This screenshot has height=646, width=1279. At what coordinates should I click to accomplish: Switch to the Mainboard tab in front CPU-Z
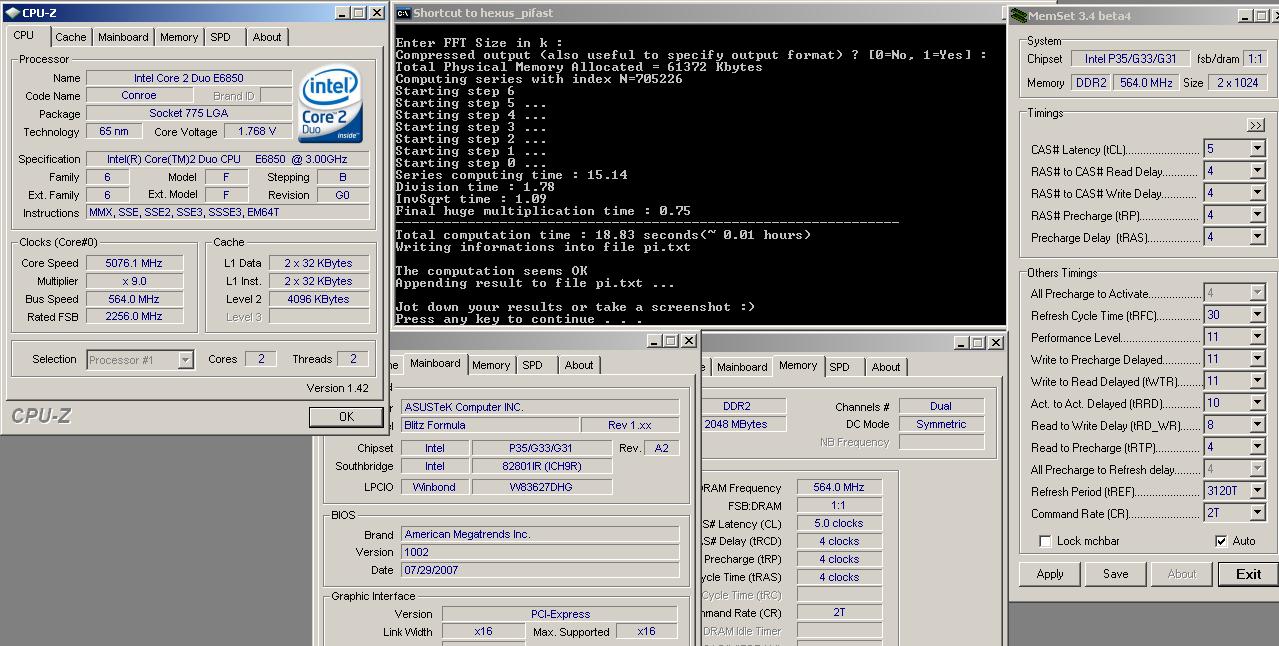tap(123, 37)
